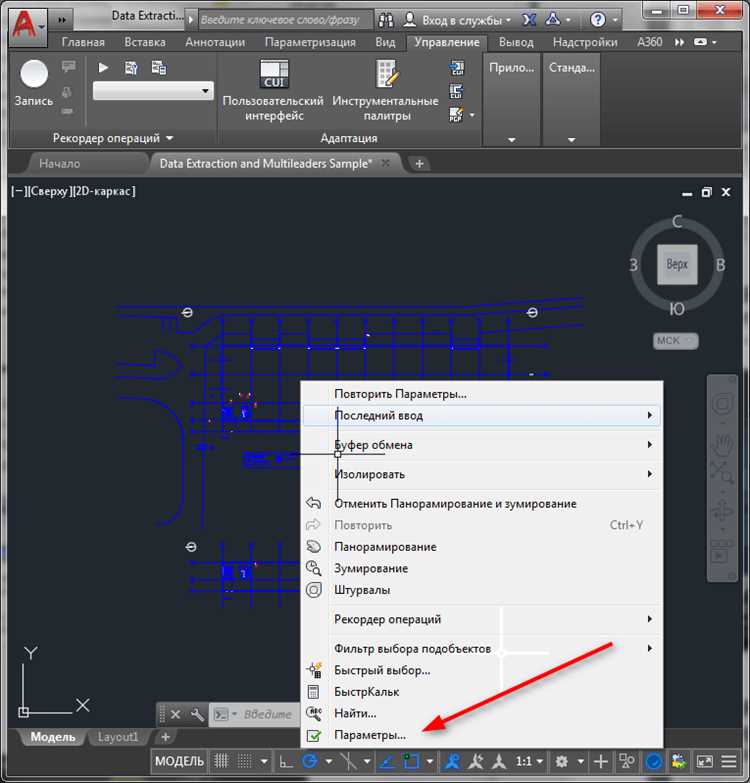Switch to the Вставка ribbon tab
Viewport: 750px width, 783px height.
(x=145, y=42)
